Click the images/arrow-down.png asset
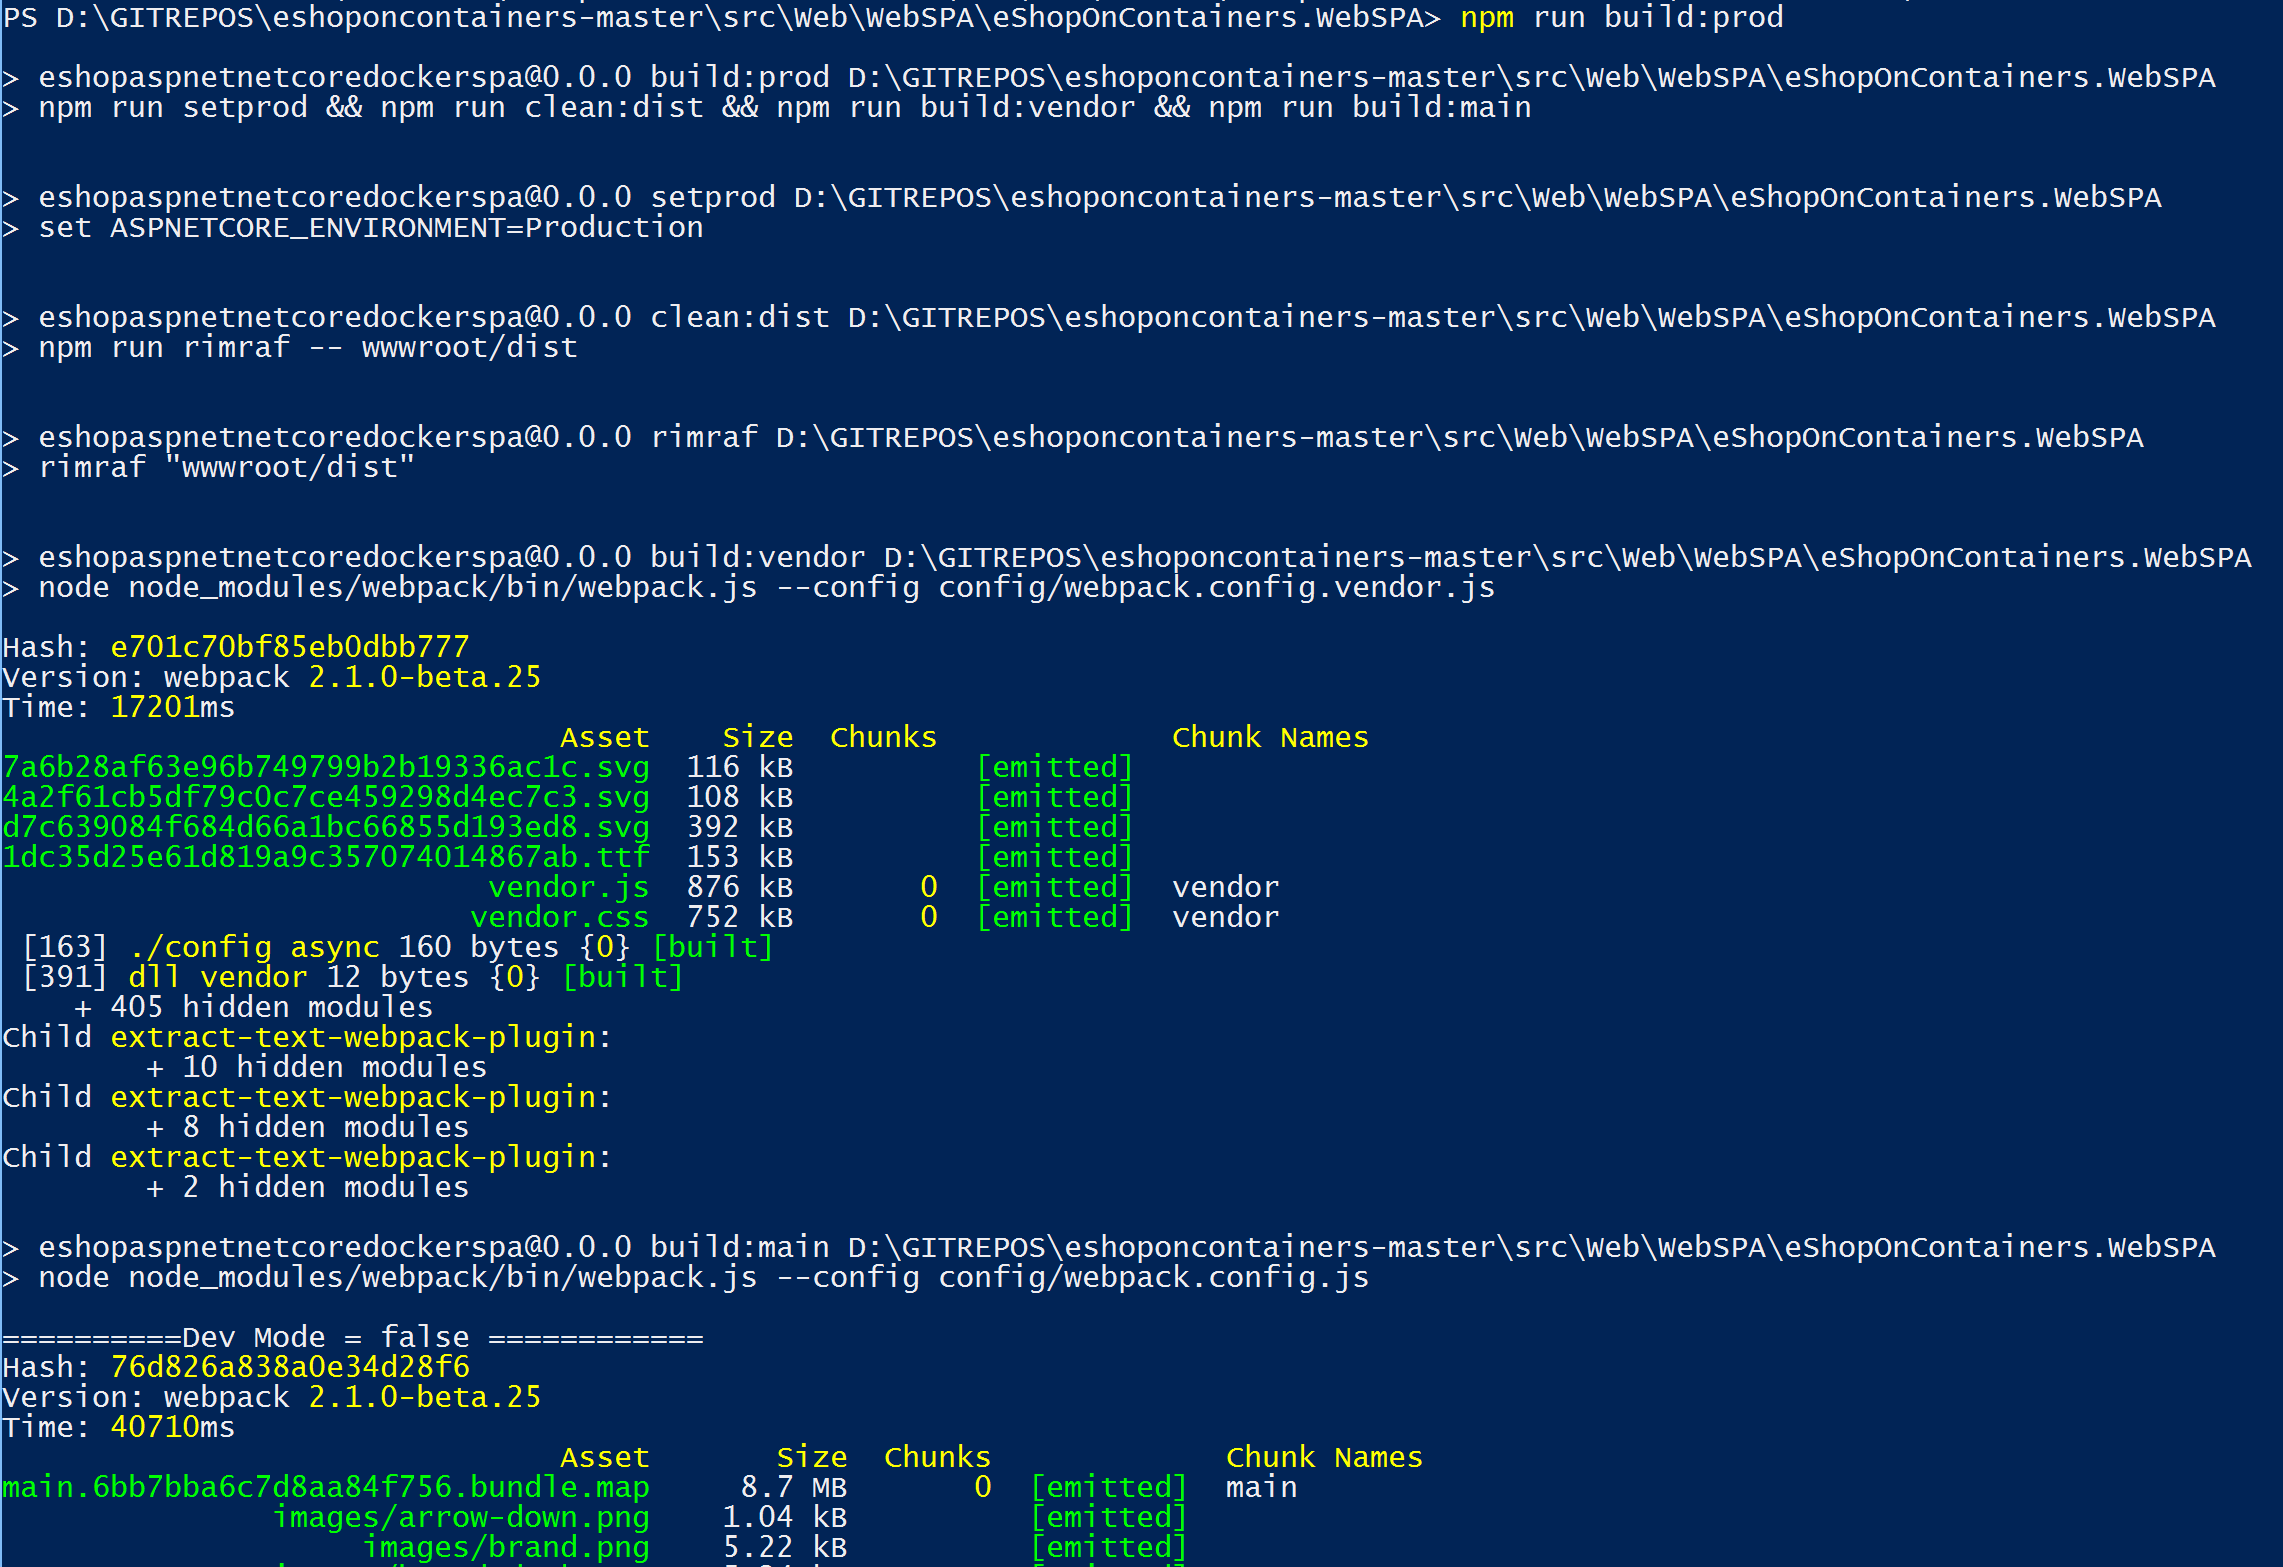Screen dimensions: 2283x1567 461,1517
